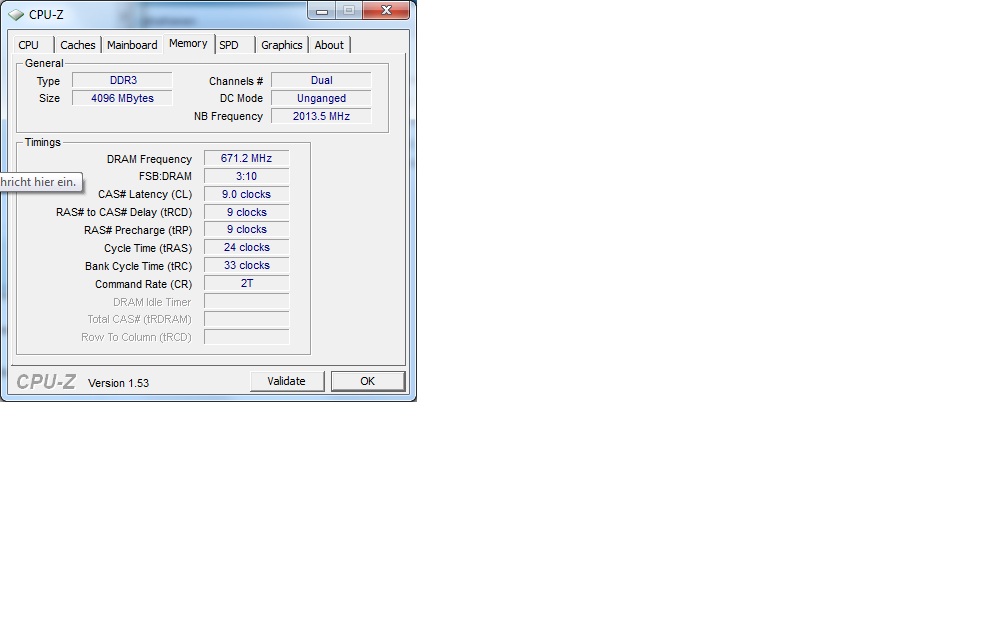Open the Mainboard tab
Image resolution: width=1008 pixels, height=630 pixels.
coord(132,45)
